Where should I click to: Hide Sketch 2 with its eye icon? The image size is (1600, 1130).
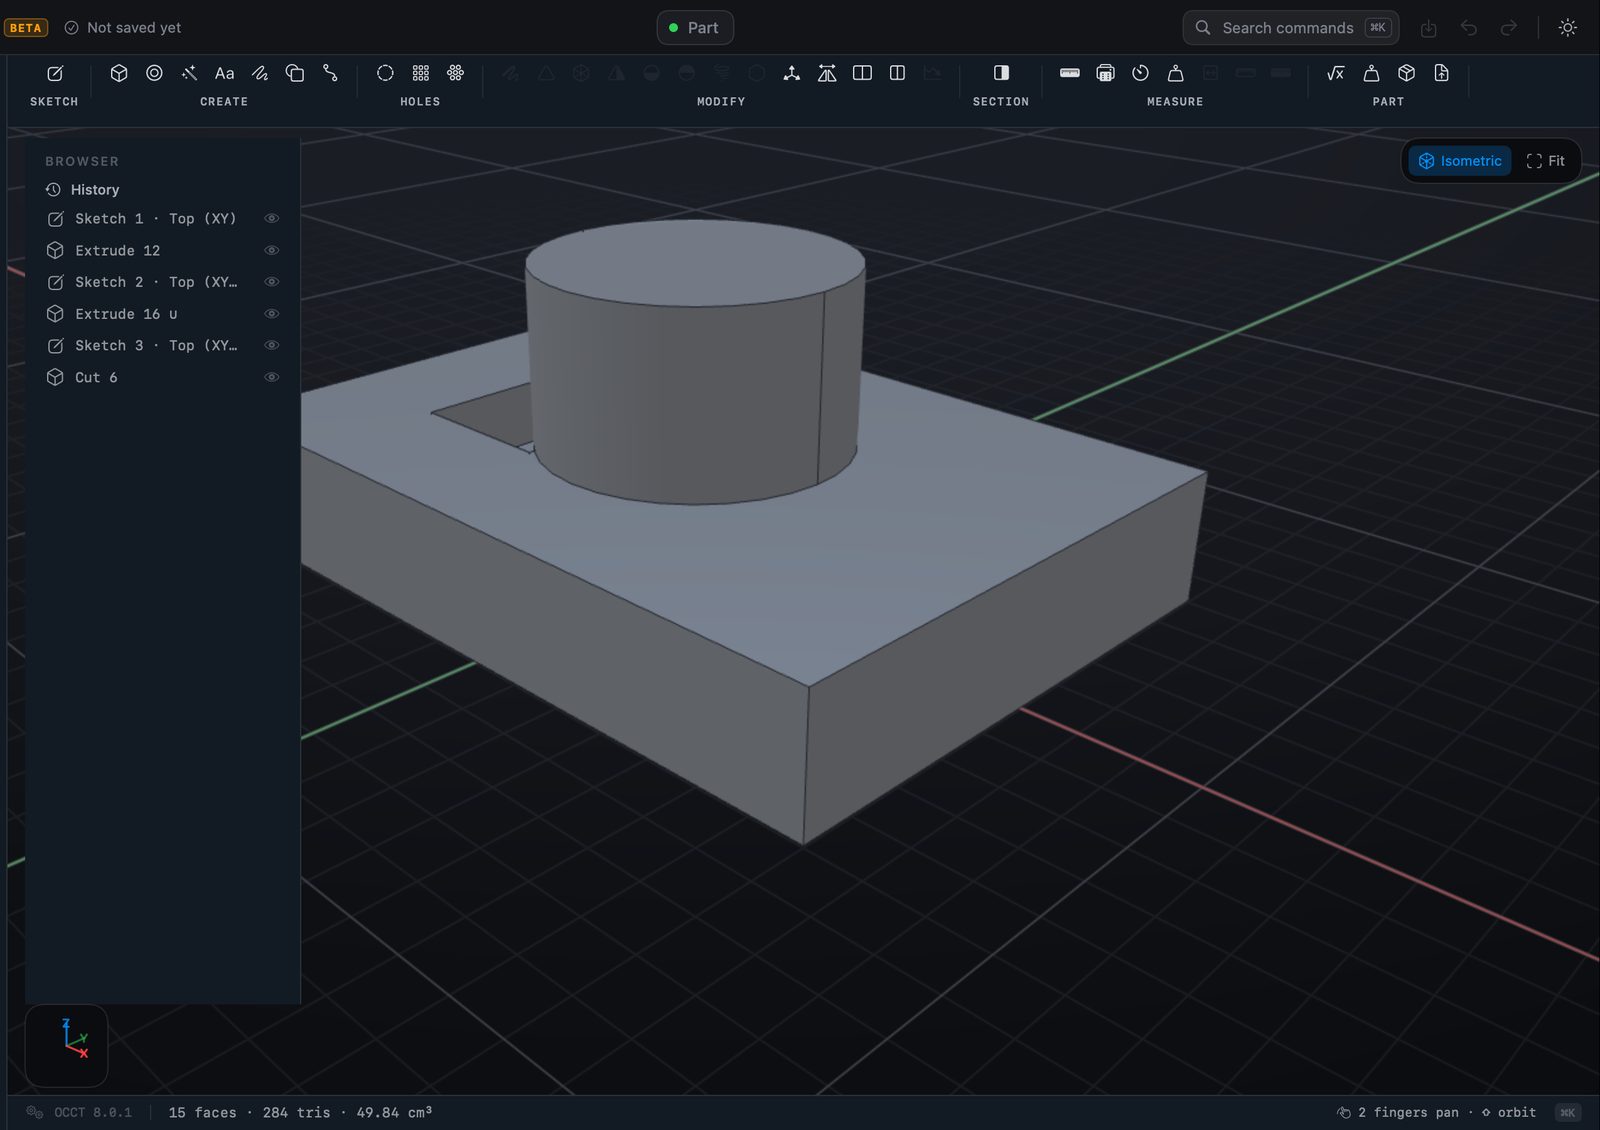(x=271, y=282)
